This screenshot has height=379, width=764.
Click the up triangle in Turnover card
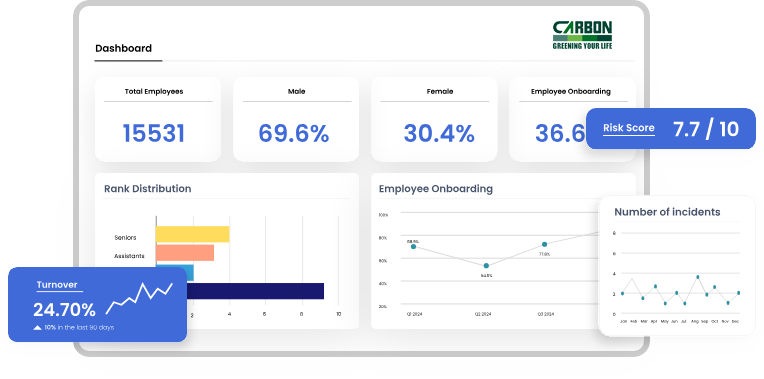click(37, 328)
